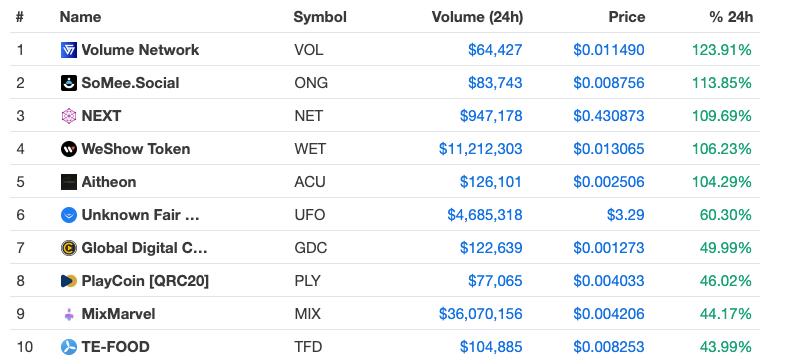
Task: Click the TE-FOOD logo icon
Action: pos(69,347)
